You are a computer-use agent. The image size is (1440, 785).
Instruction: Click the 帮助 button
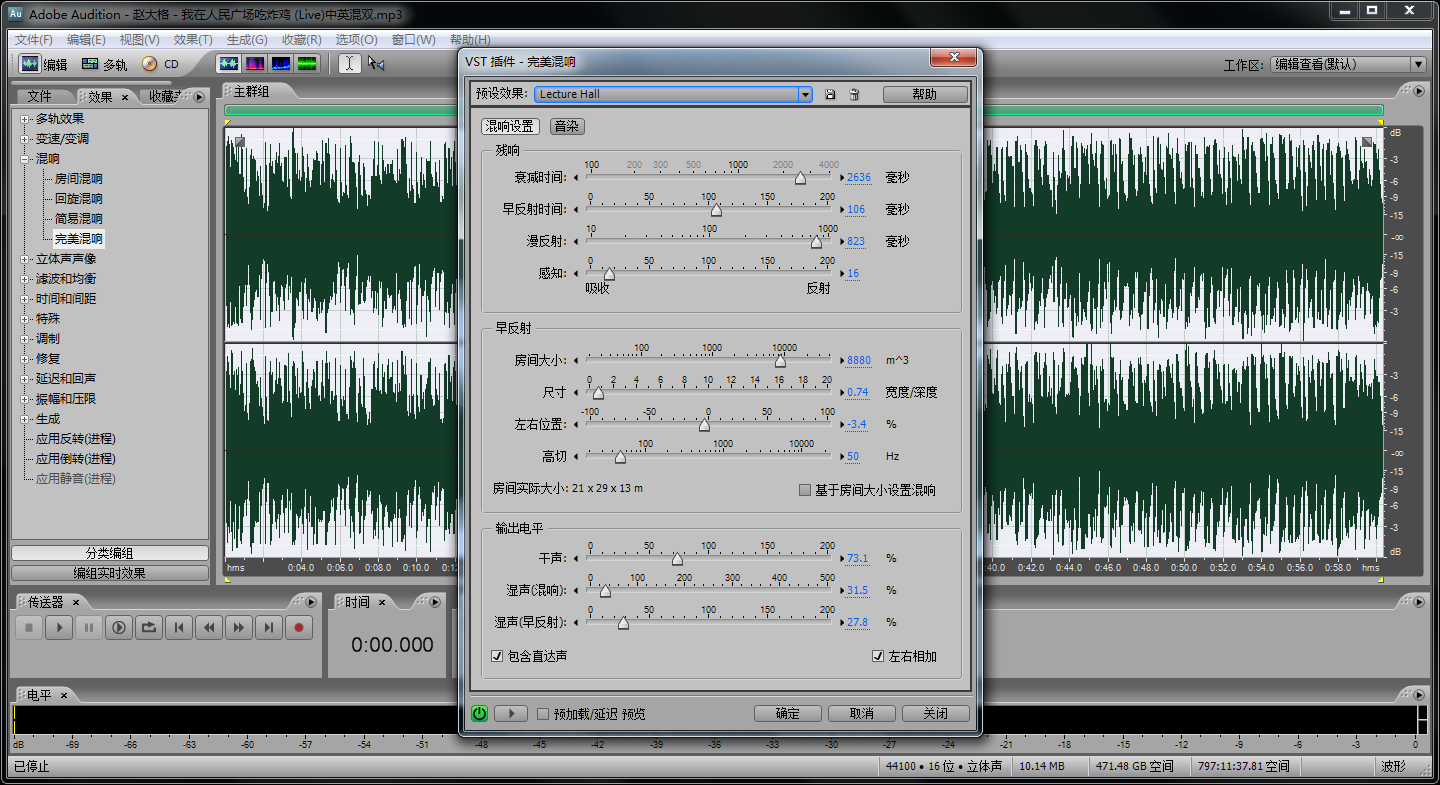click(x=925, y=94)
